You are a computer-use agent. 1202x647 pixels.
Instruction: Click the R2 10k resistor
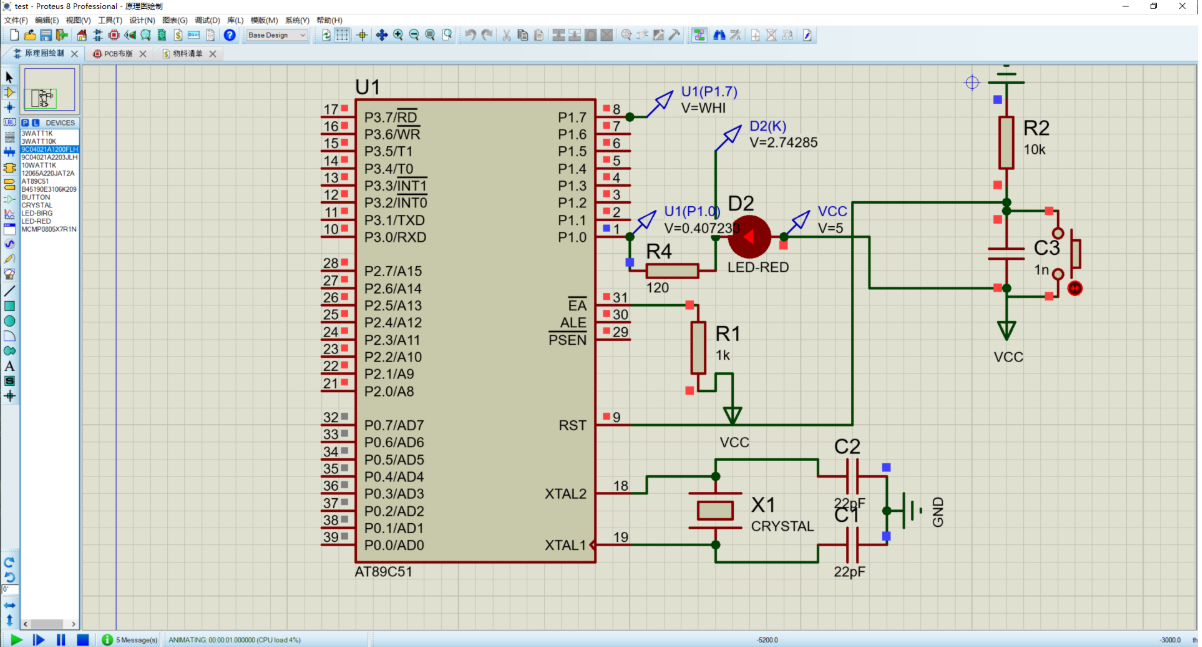[x=1006, y=143]
